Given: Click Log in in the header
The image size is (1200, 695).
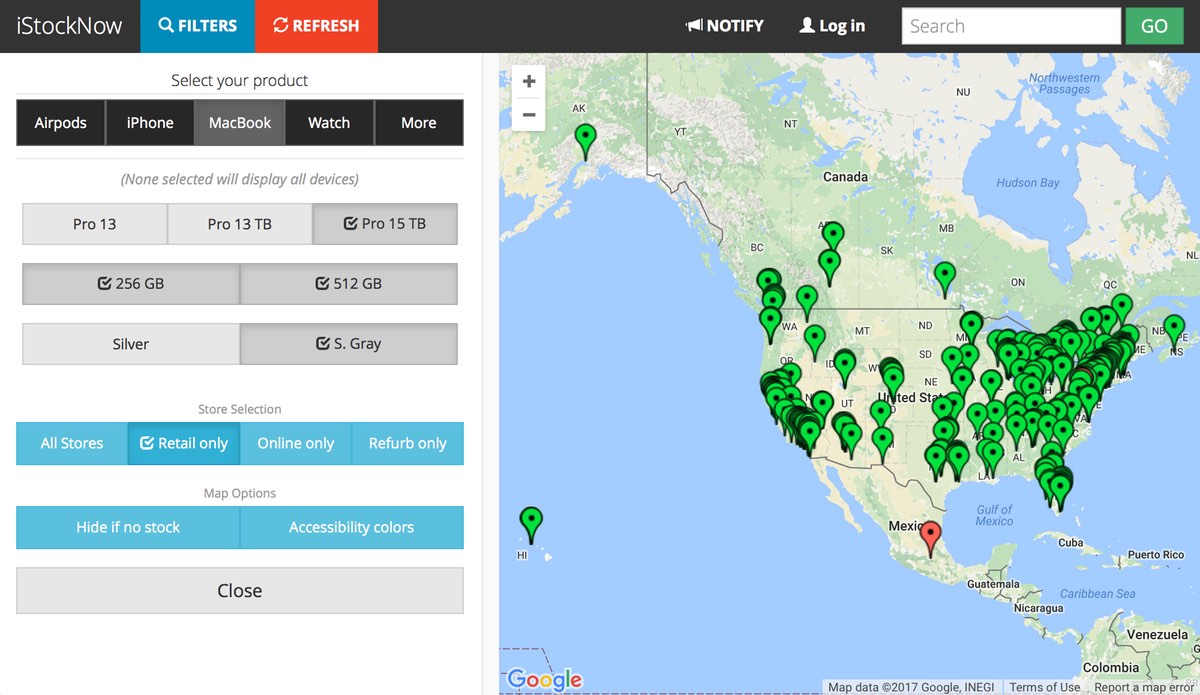Looking at the screenshot, I should (x=832, y=26).
